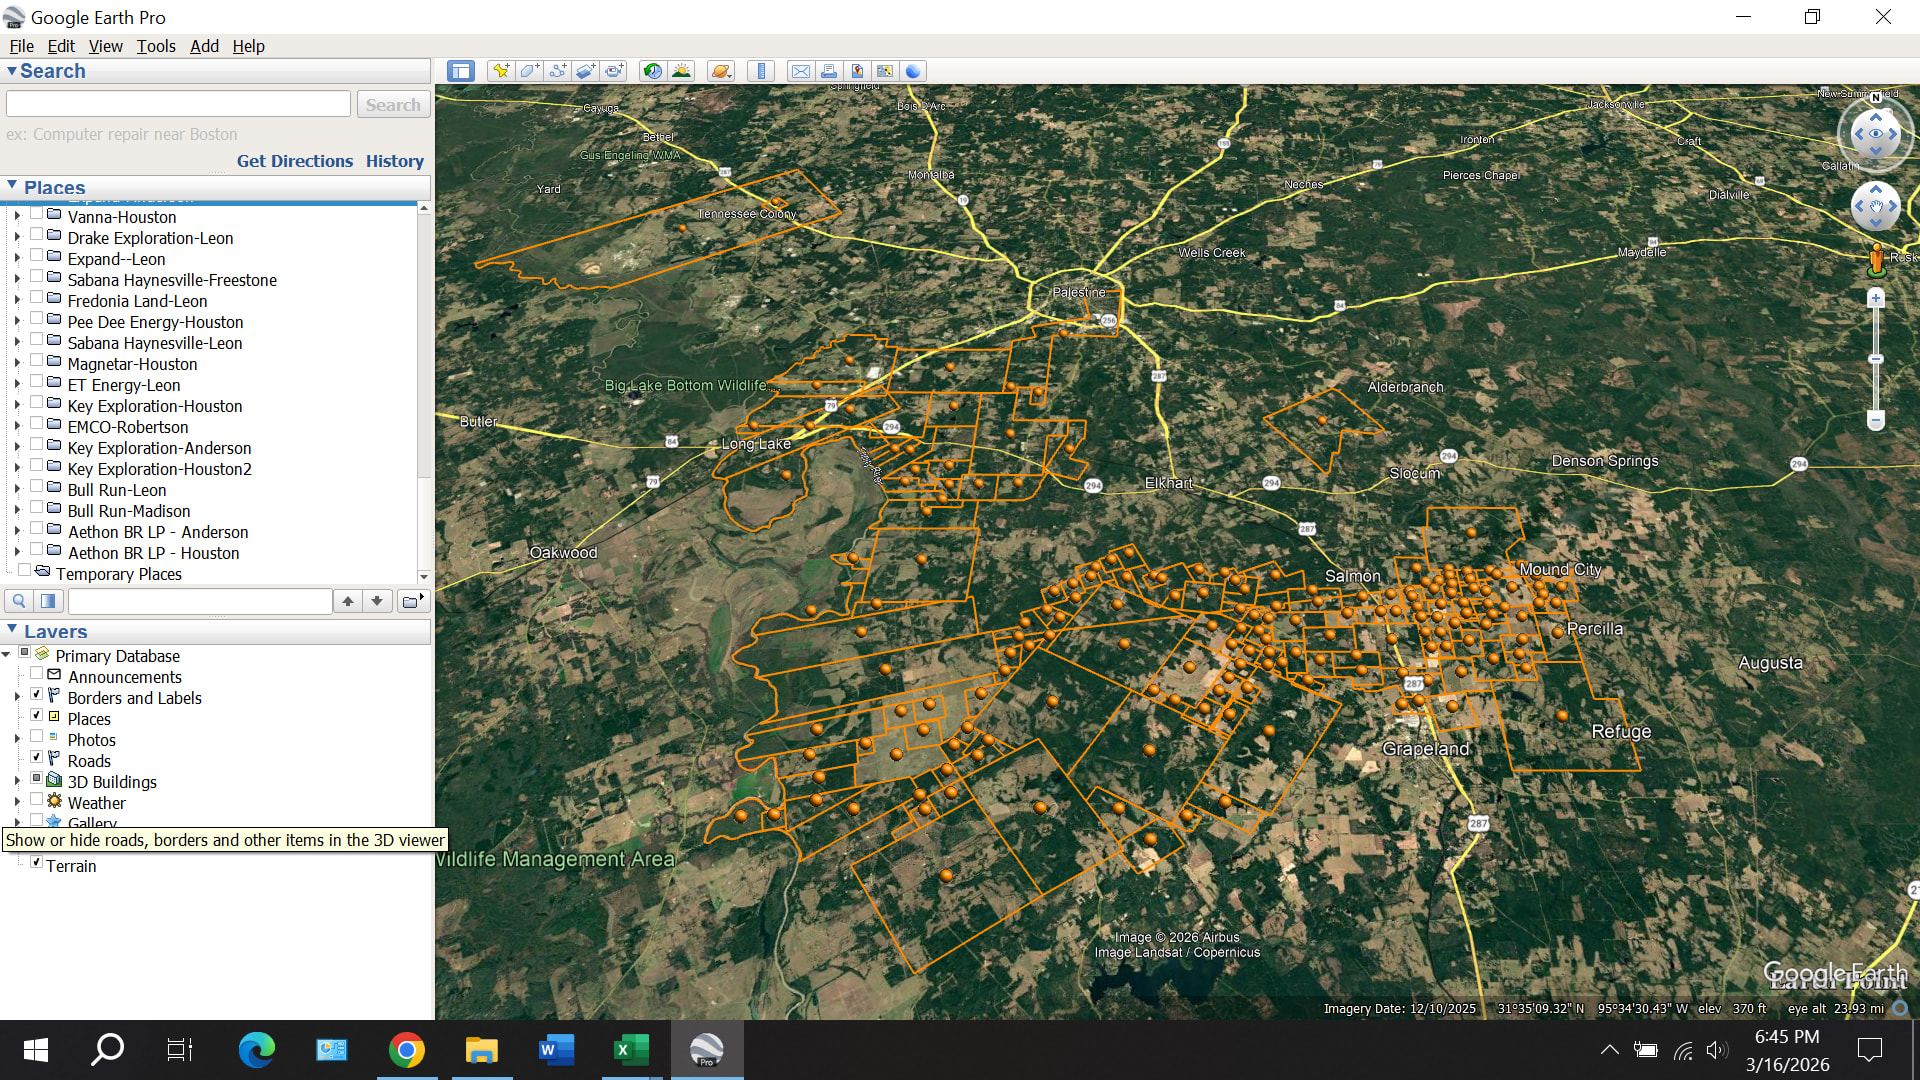The height and width of the screenshot is (1080, 1920).
Task: Enable the Bull Run-Leon folder checkbox
Action: coord(37,489)
